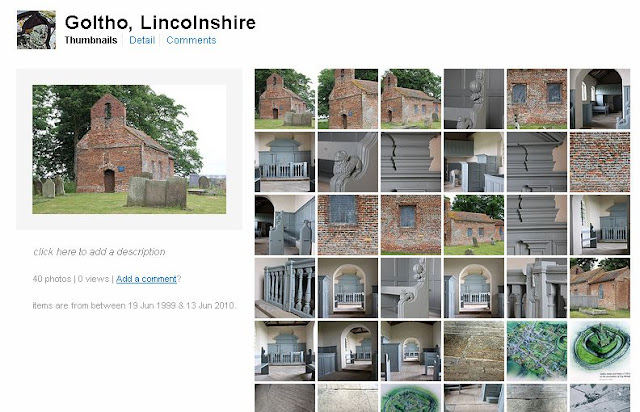The width and height of the screenshot is (640, 412).
Task: Open single brick window thumbnail in third row
Action: [x=411, y=225]
